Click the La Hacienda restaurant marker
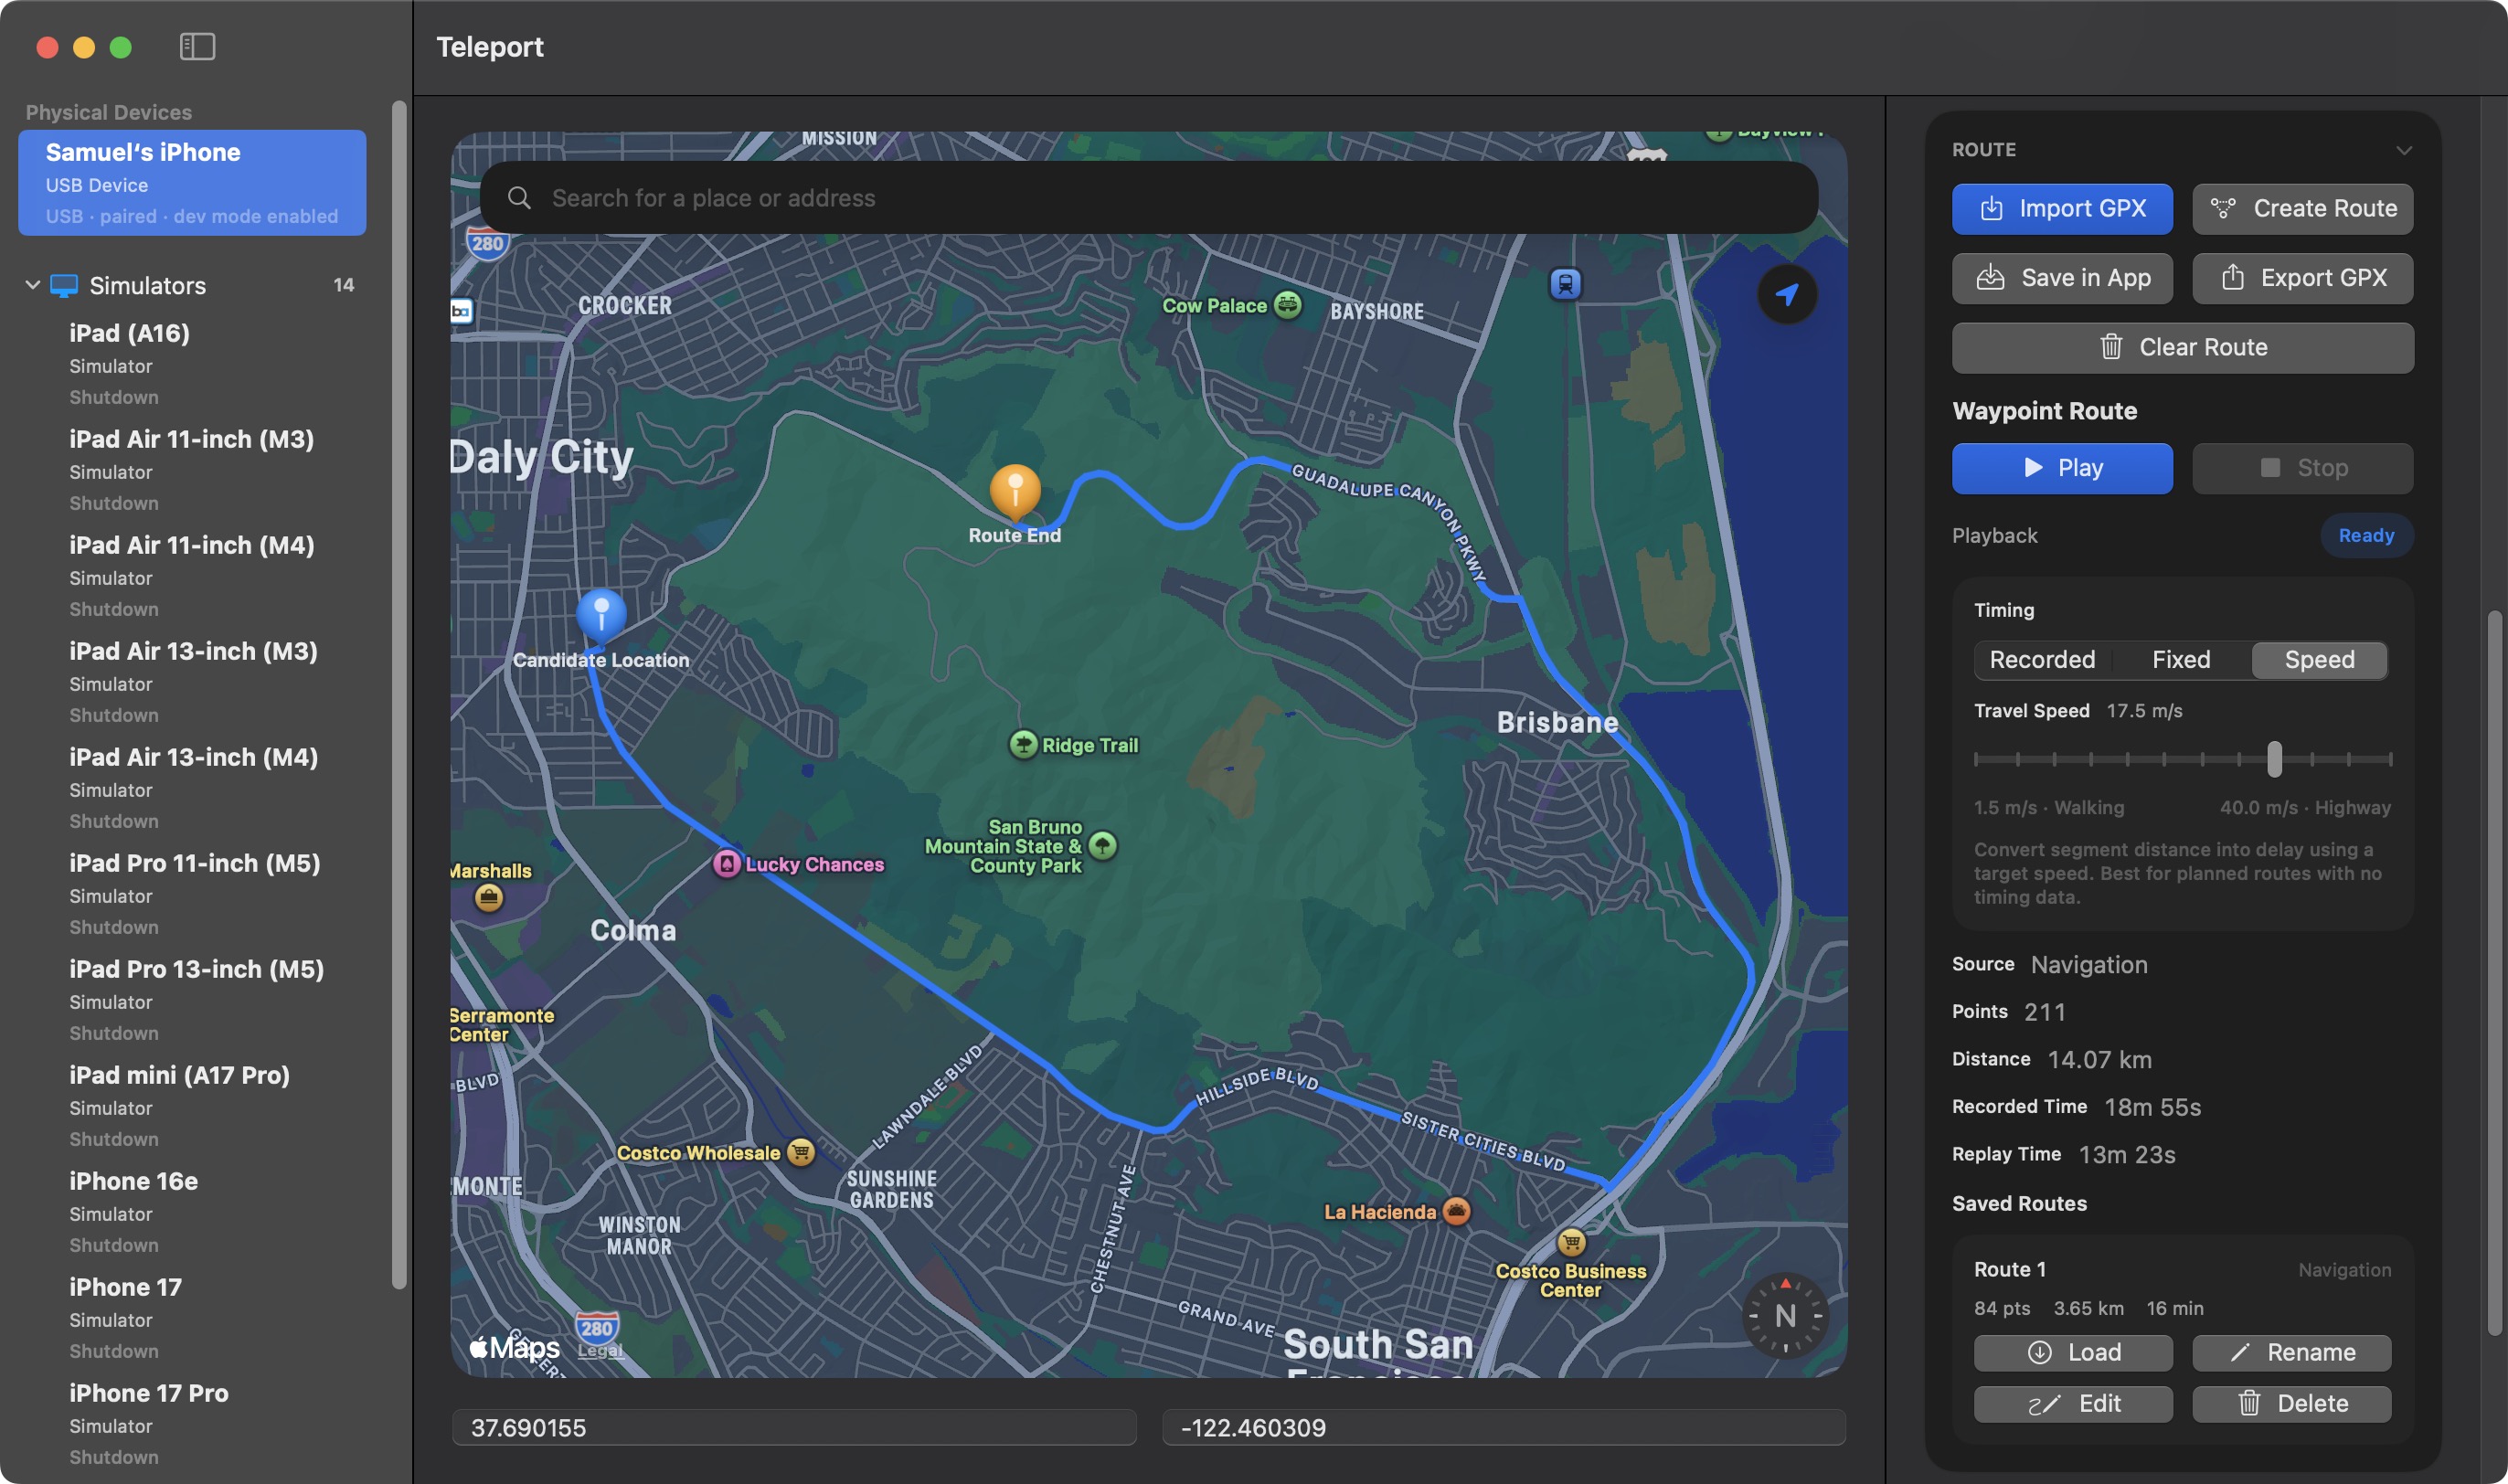Viewport: 2508px width, 1484px height. pos(1456,1211)
